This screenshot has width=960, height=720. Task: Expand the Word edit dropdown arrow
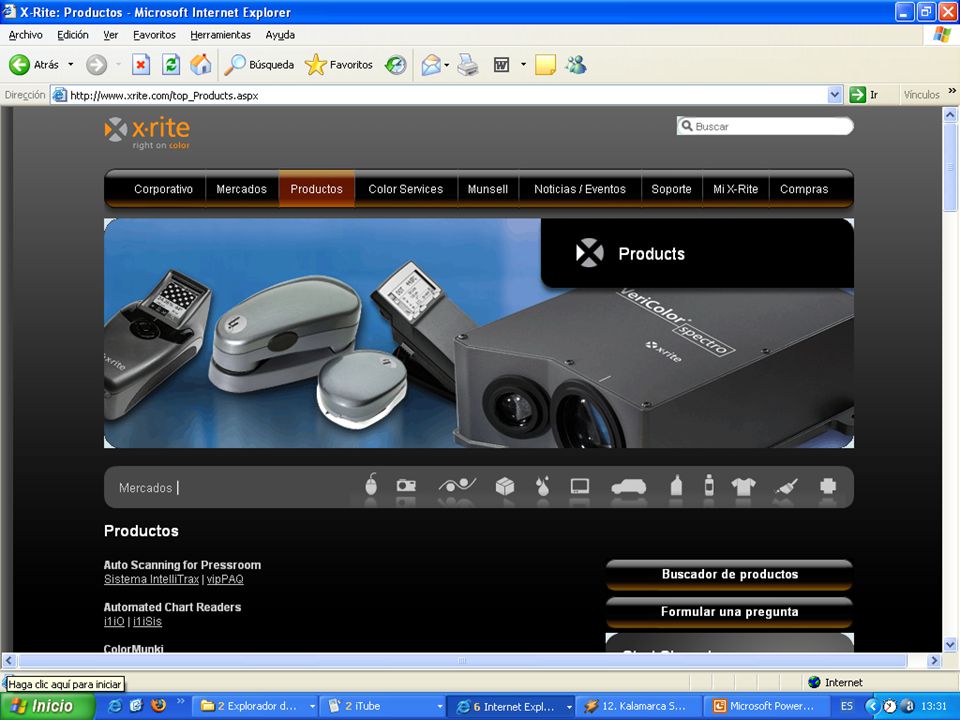[x=523, y=64]
